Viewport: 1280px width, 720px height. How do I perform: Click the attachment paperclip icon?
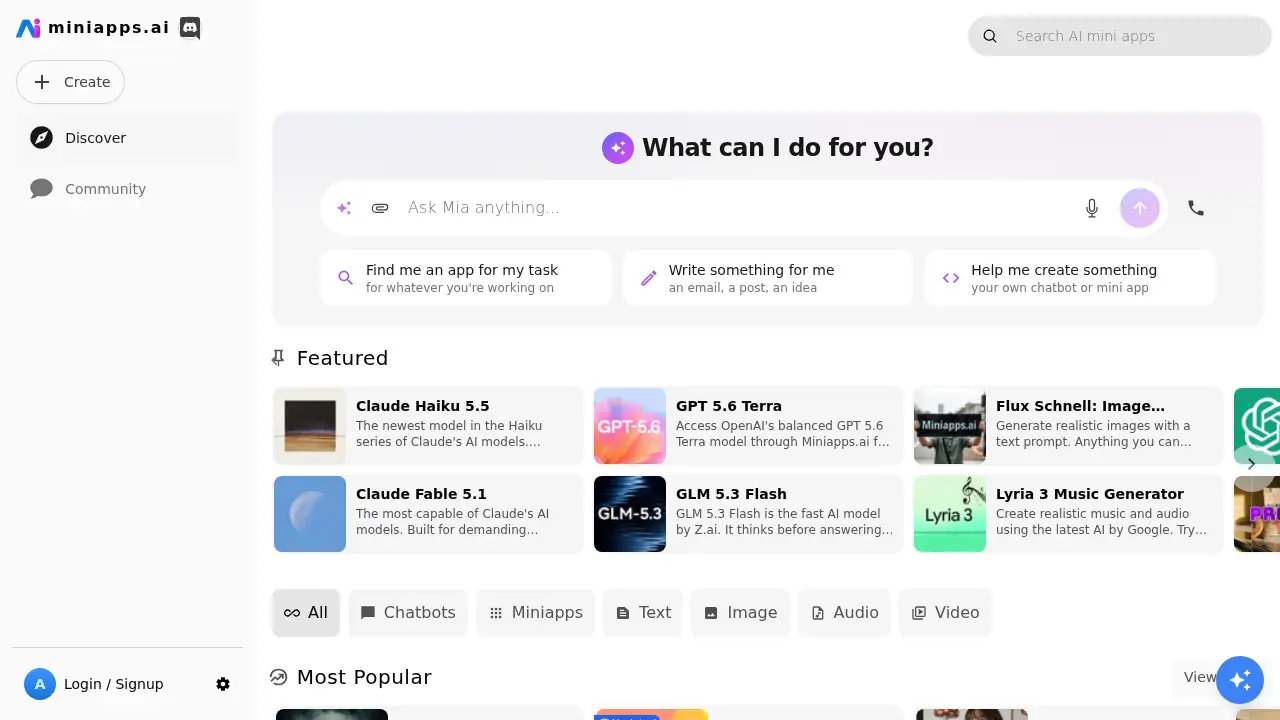pos(380,208)
